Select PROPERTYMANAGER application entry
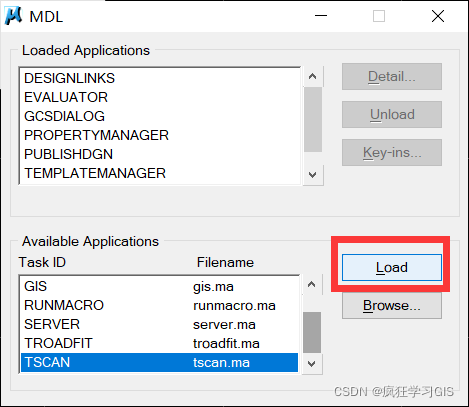This screenshot has height=407, width=469. pos(160,135)
